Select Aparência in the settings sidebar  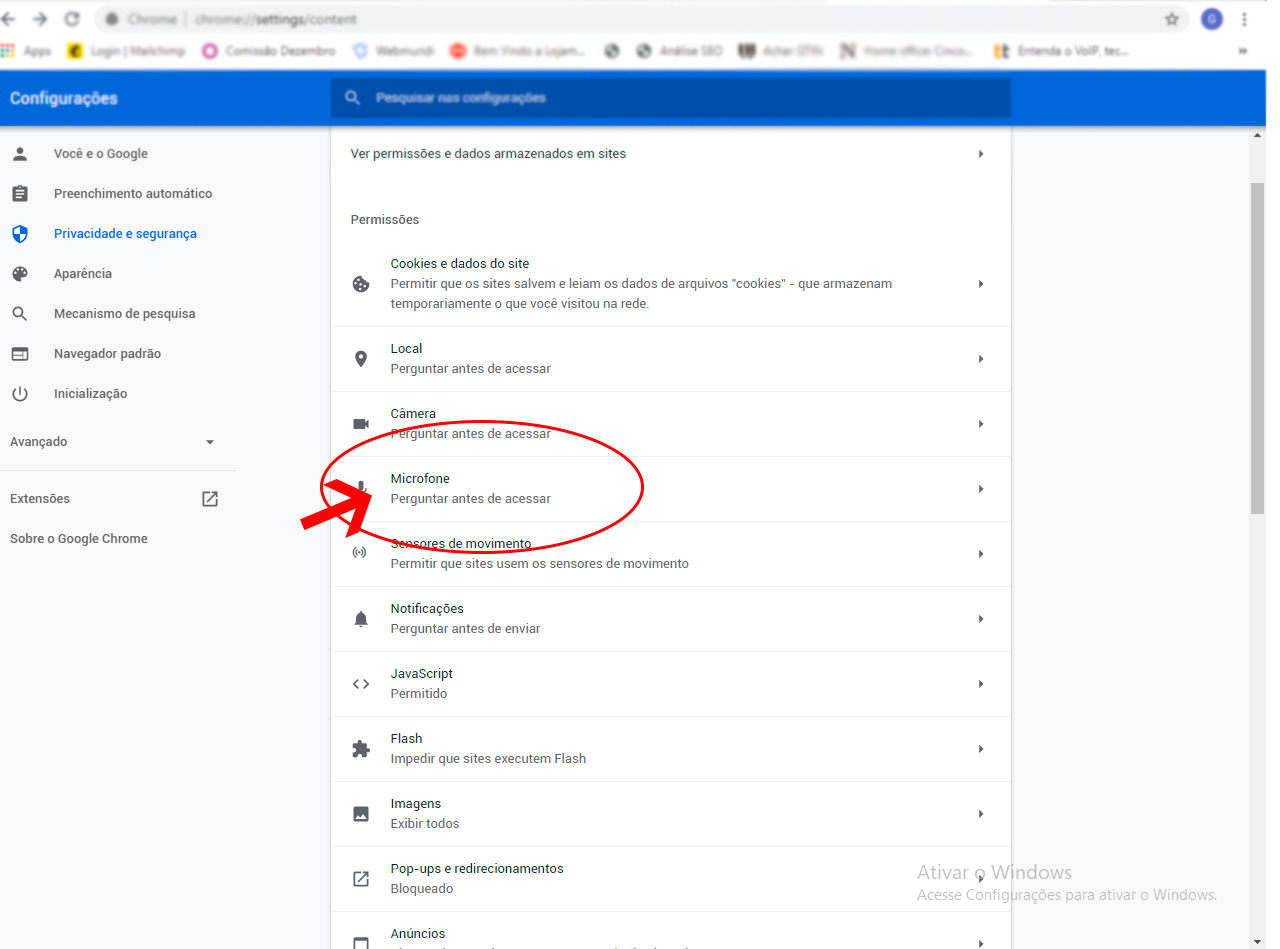pos(83,274)
